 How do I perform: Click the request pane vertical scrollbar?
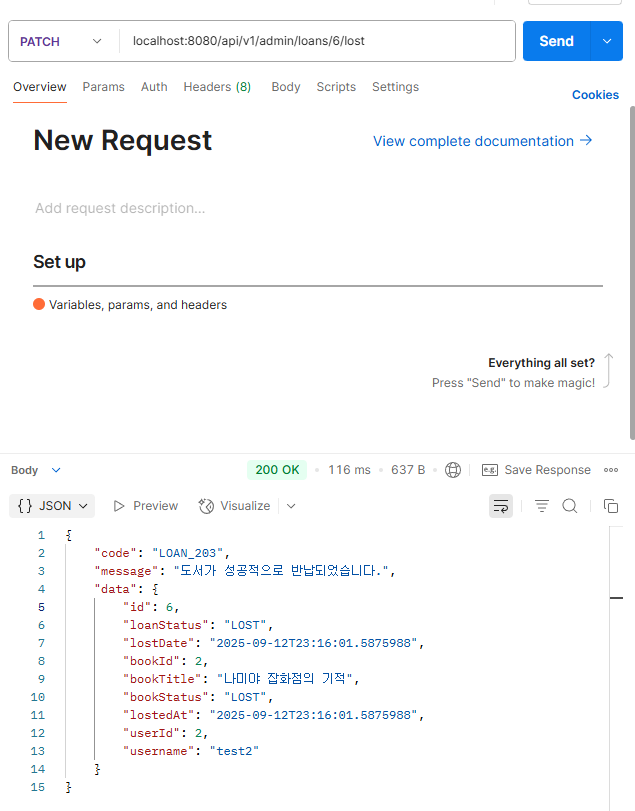[632, 273]
